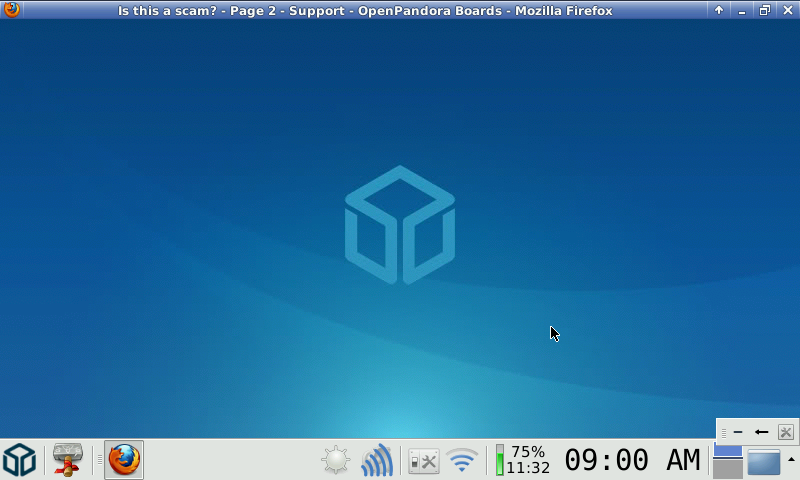Close the small floating panel with its X button
The height and width of the screenshot is (480, 800).
point(785,432)
